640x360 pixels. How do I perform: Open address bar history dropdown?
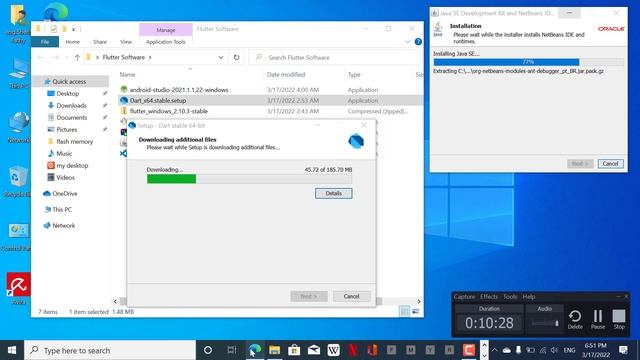coord(221,58)
